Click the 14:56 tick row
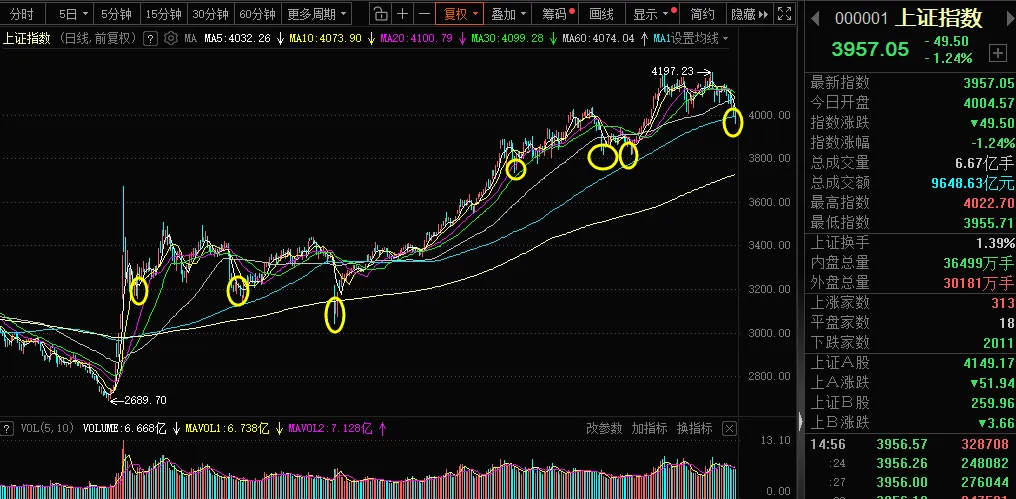Viewport: 1016px width, 499px height. (910, 445)
